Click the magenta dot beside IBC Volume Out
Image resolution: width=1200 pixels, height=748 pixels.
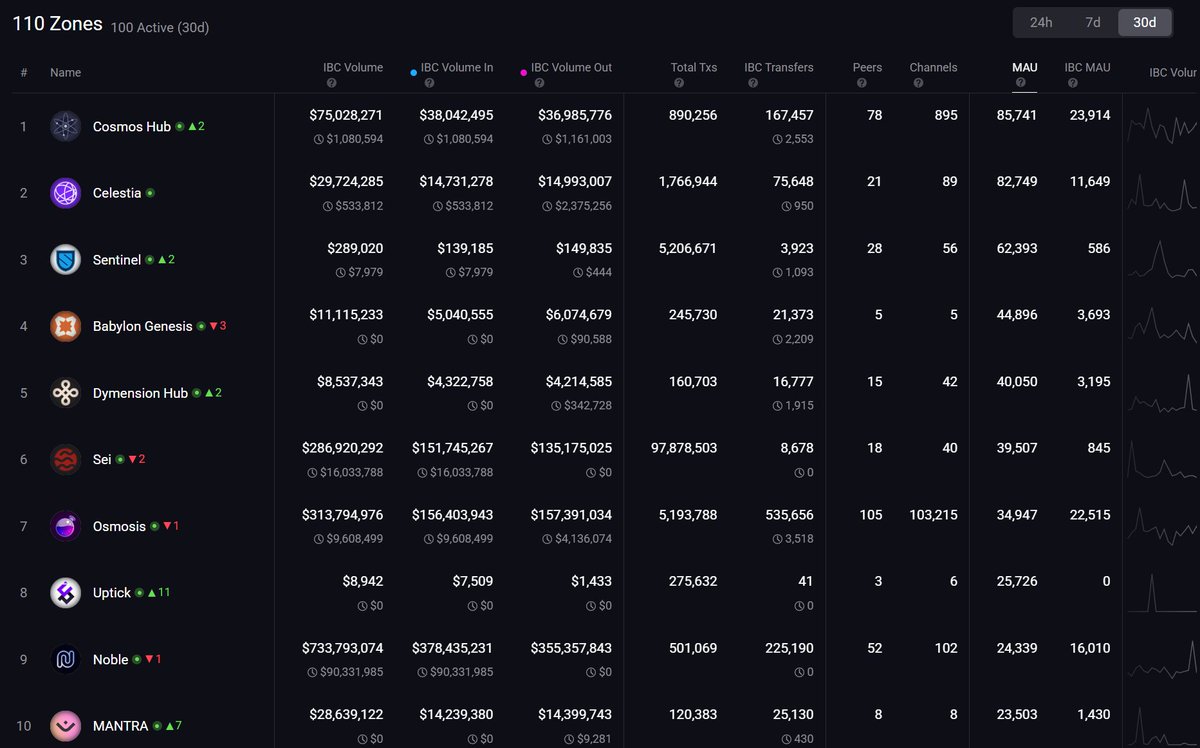click(x=524, y=72)
